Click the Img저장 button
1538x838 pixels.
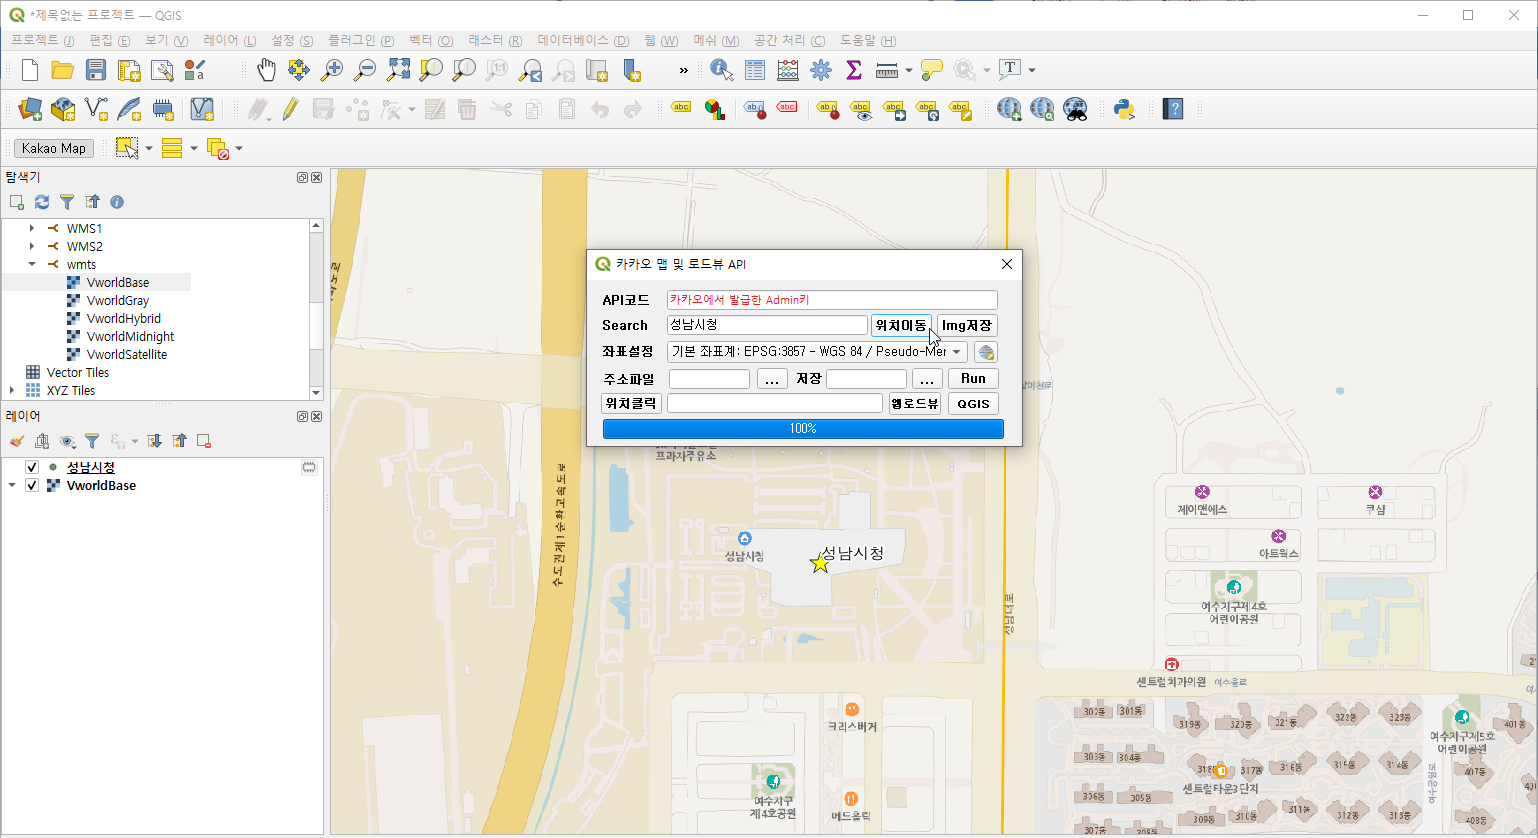[x=967, y=325]
